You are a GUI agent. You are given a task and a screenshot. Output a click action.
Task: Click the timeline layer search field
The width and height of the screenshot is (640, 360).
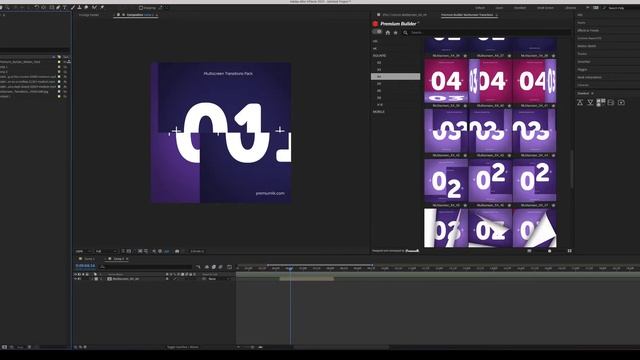tap(147, 267)
